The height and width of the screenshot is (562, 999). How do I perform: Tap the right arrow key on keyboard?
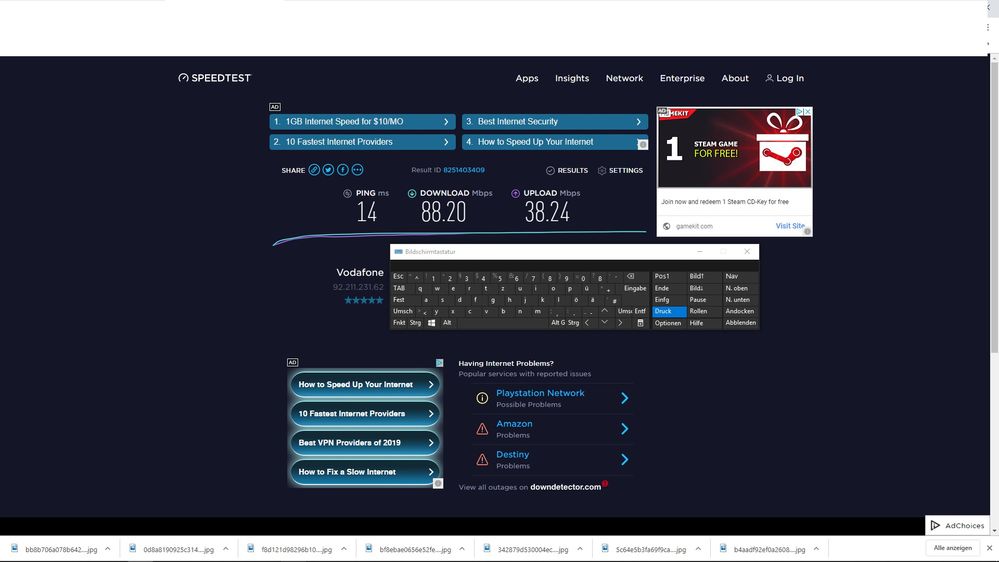coord(620,323)
